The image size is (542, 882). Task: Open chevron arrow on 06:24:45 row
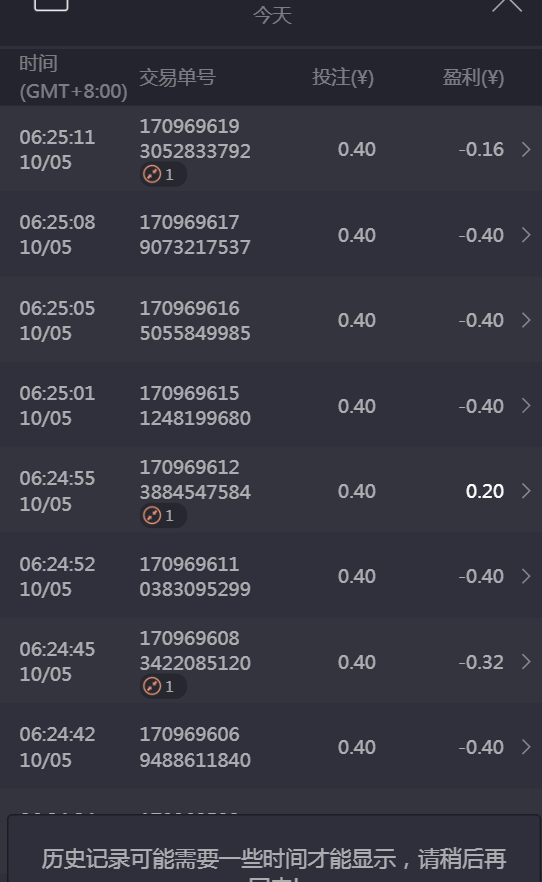[x=526, y=662]
